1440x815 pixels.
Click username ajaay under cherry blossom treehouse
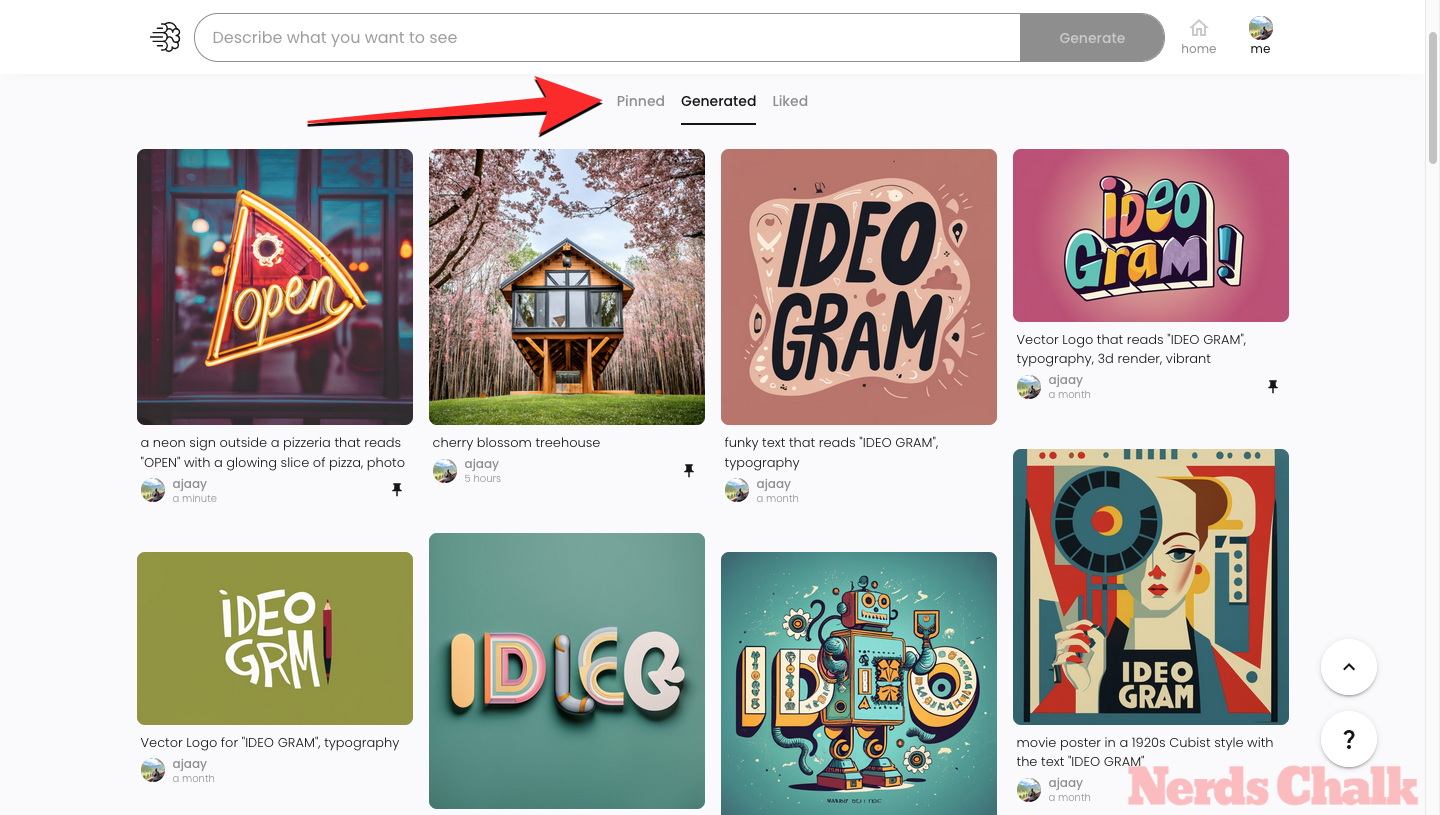pyautogui.click(x=482, y=464)
